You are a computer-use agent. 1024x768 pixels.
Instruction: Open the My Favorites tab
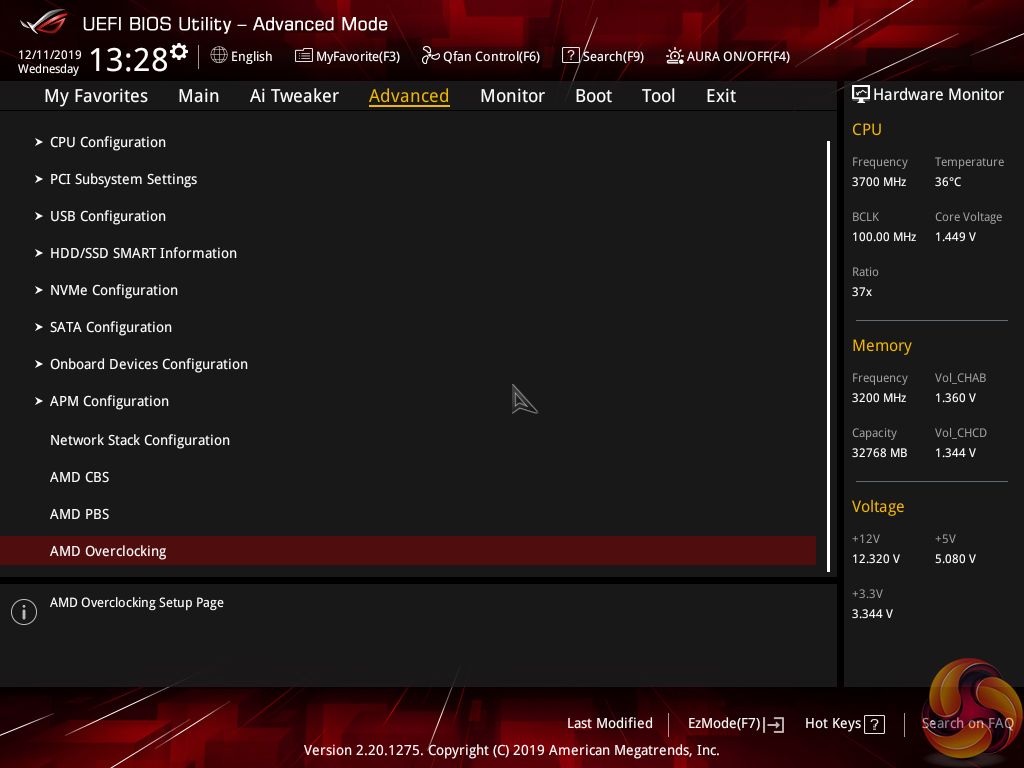[x=96, y=96]
